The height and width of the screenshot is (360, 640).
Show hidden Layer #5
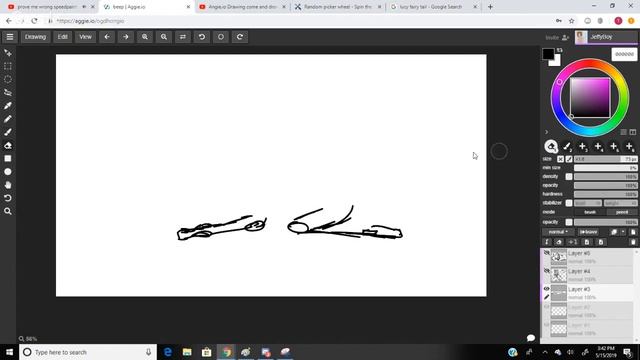[x=547, y=253]
